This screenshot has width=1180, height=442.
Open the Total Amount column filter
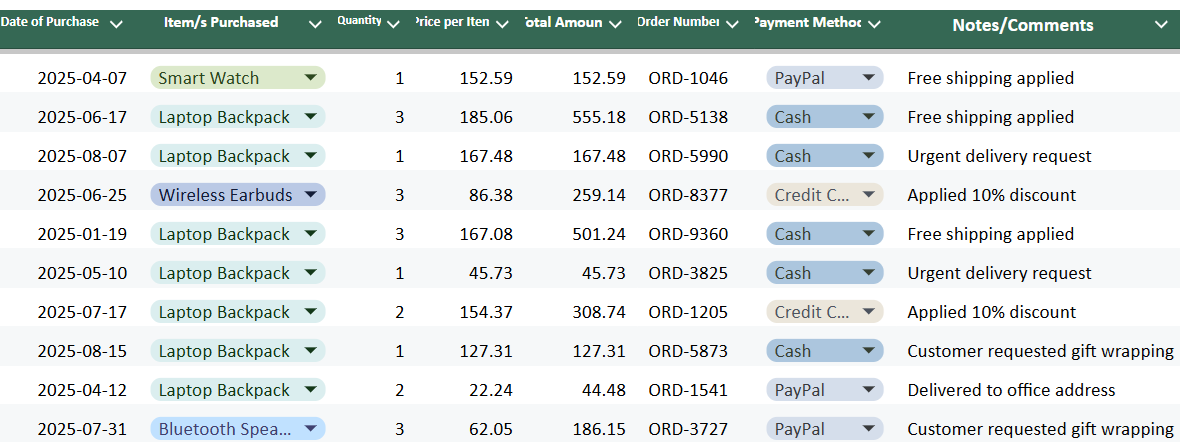coord(616,24)
